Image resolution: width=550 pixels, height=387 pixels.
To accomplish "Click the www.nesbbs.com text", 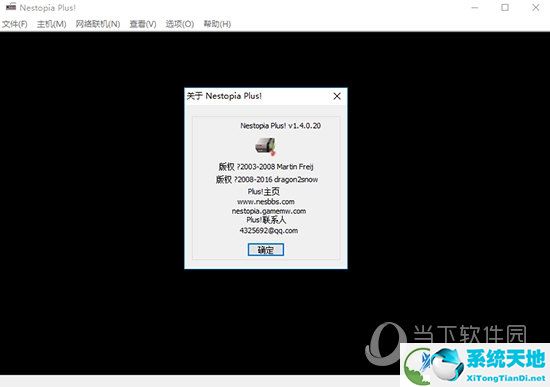I will click(x=266, y=202).
